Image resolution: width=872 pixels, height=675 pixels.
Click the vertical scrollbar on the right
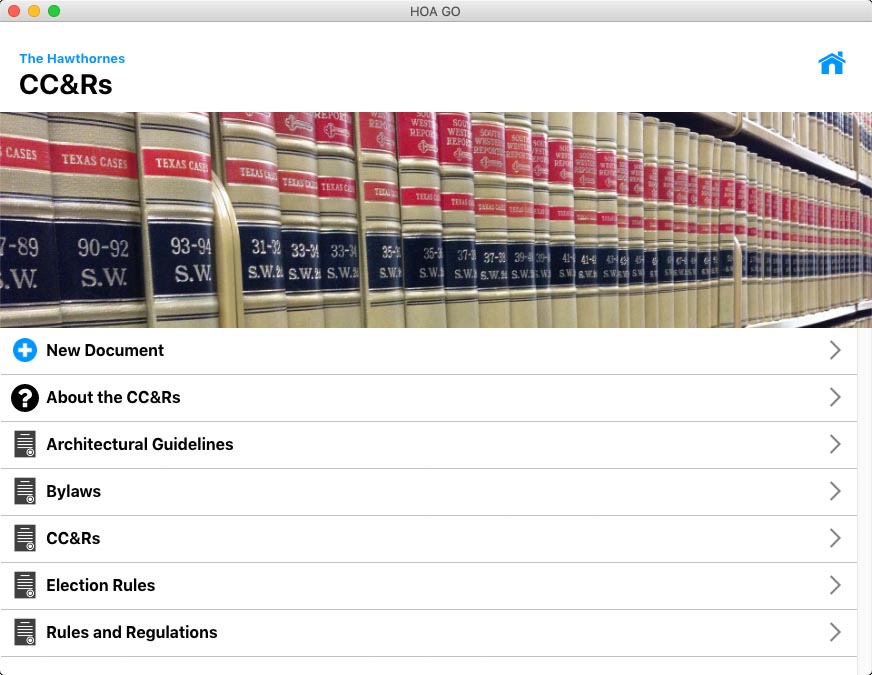pos(864,500)
